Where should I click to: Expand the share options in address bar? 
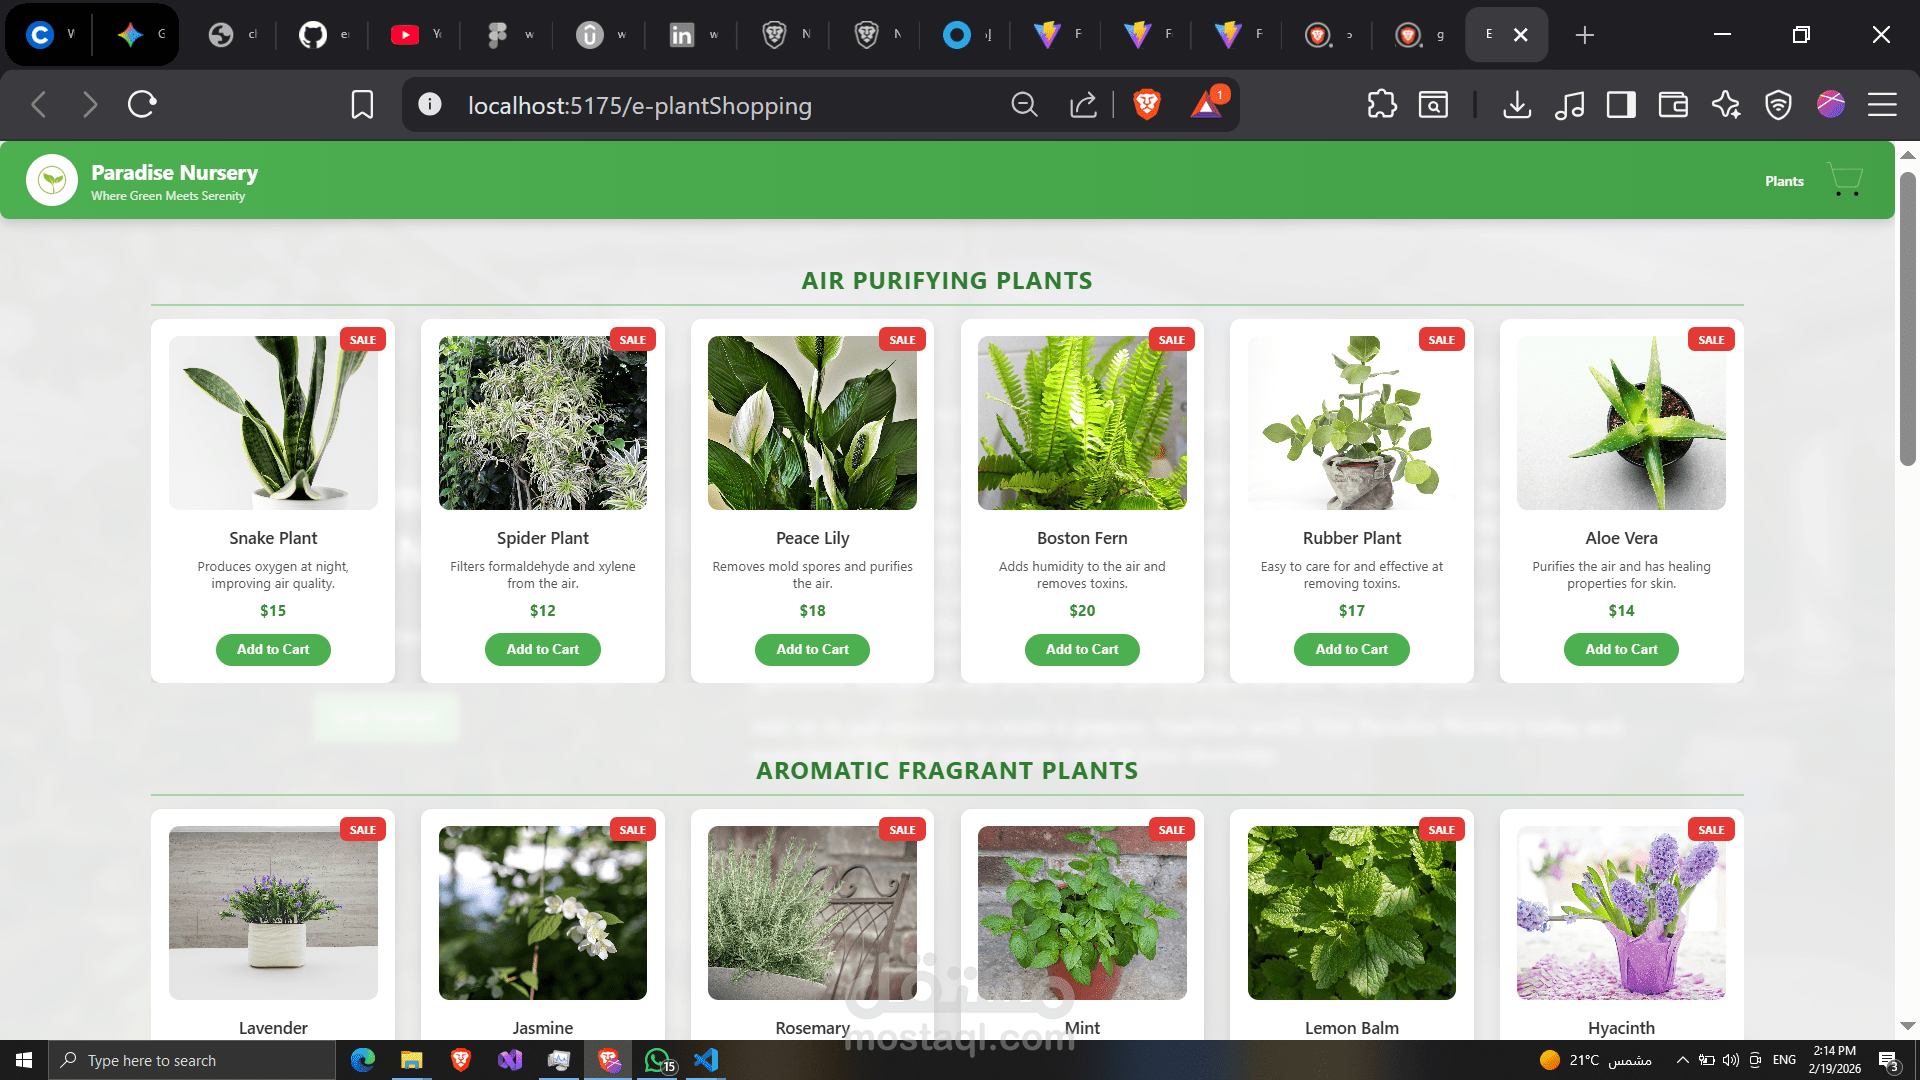pos(1083,104)
